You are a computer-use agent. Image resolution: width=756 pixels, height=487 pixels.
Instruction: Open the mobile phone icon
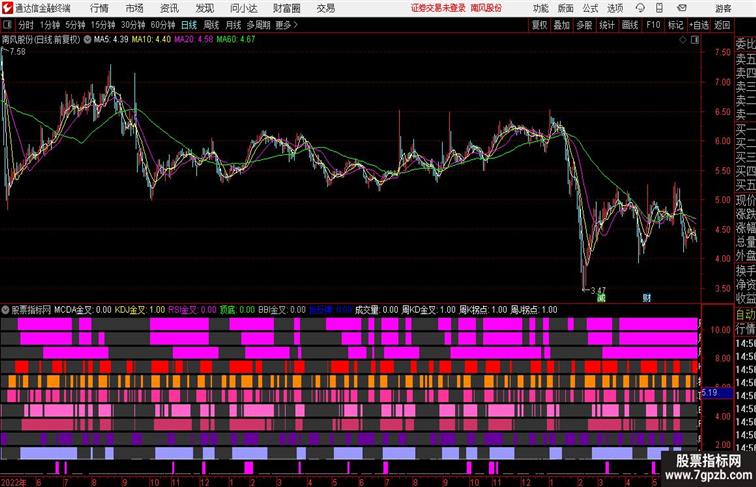pos(660,8)
